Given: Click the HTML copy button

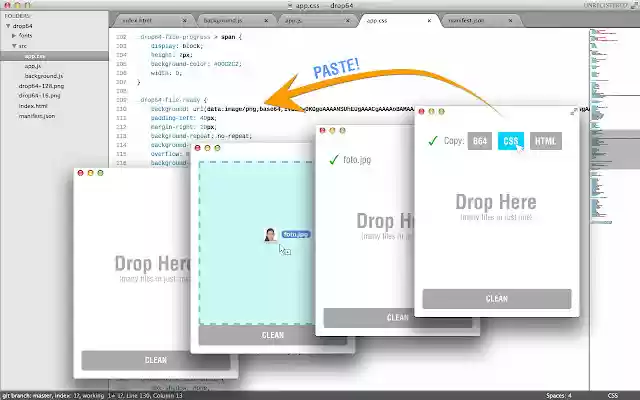Looking at the screenshot, I should click(546, 141).
